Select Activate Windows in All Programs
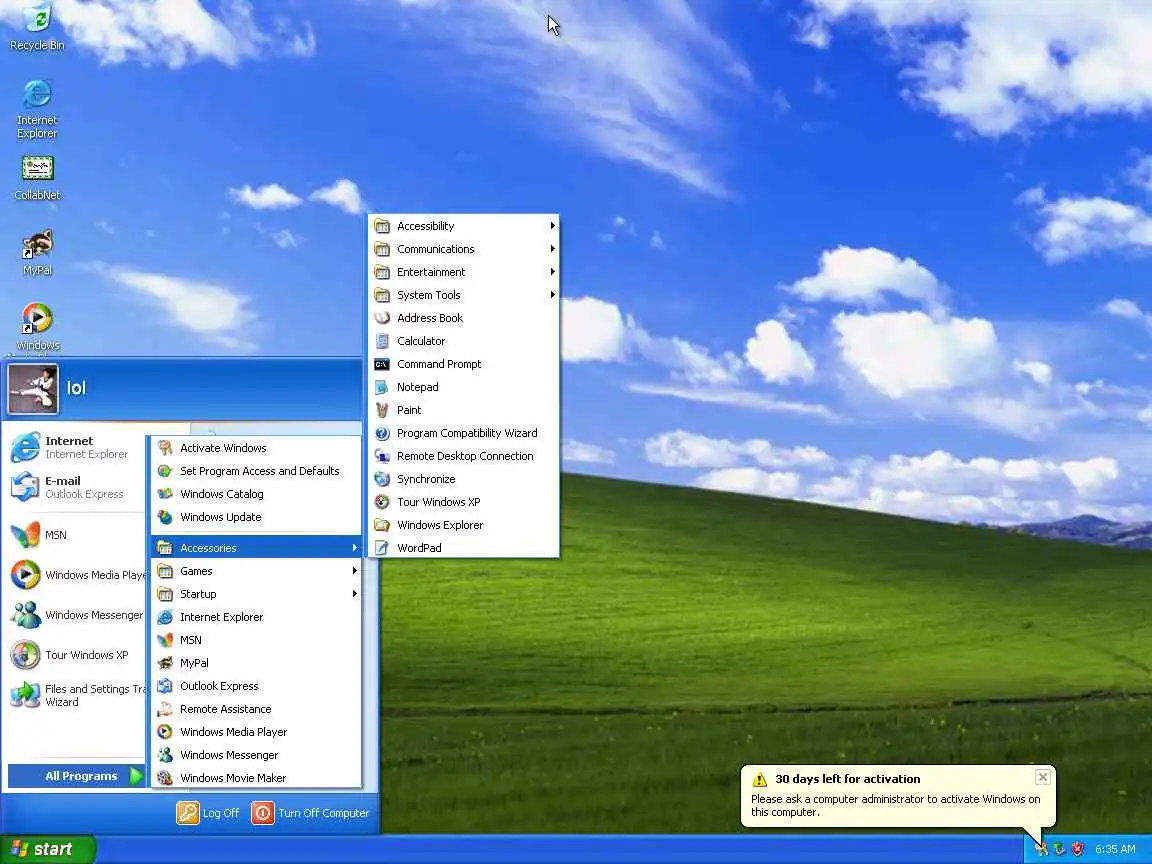The image size is (1152, 864). (256, 448)
